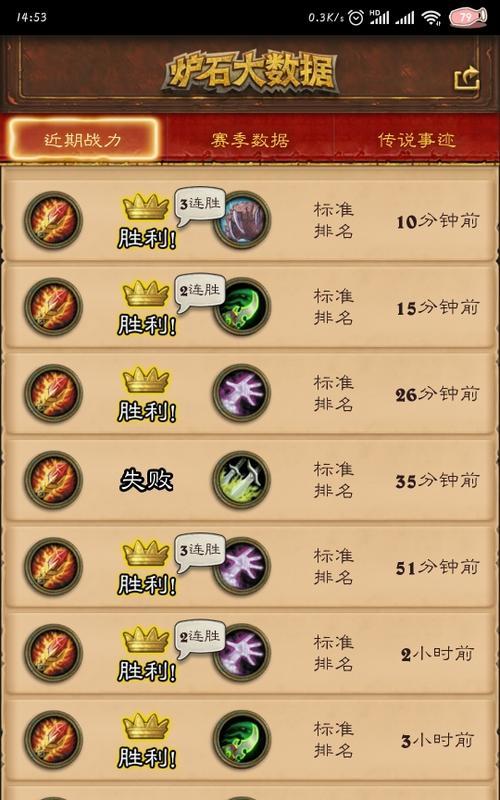
Task: Tap opponent Priest icon in 51分钟前 match
Action: (x=242, y=566)
